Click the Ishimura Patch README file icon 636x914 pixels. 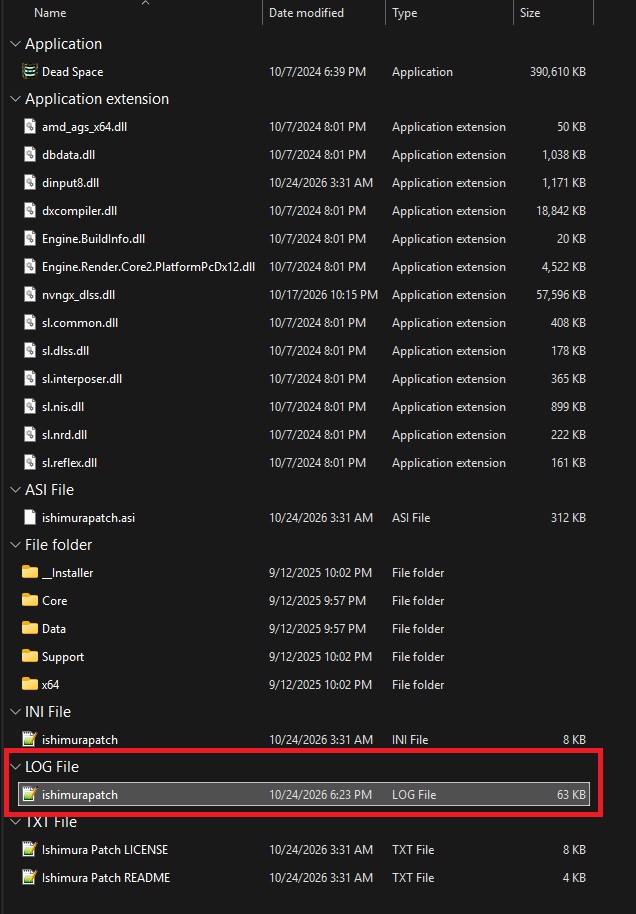[x=30, y=877]
